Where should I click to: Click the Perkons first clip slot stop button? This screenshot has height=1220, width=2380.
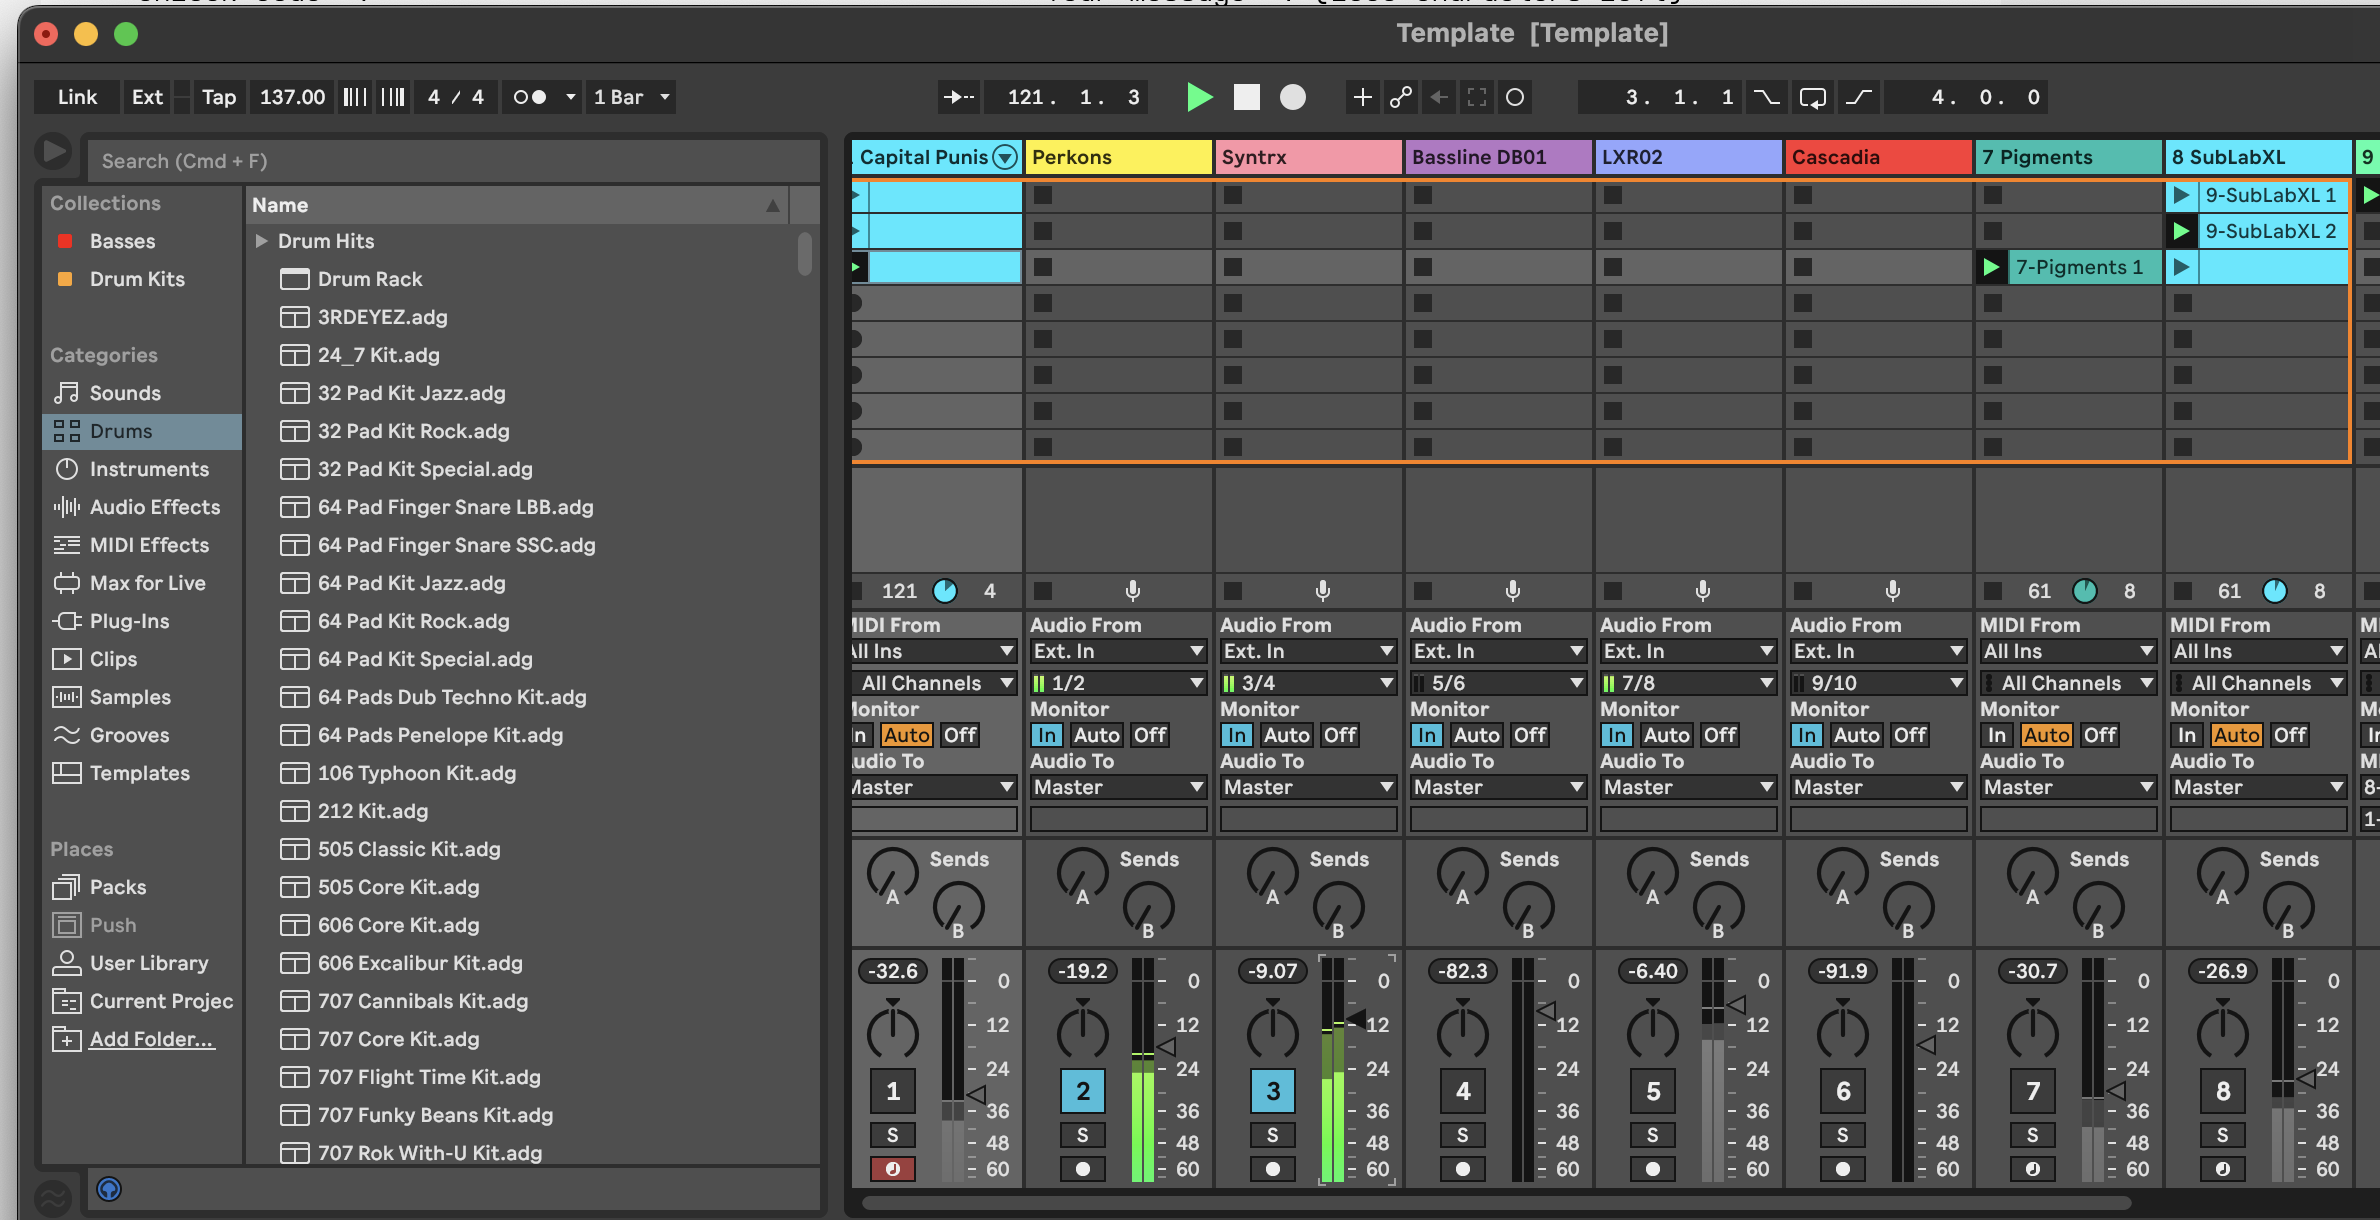coord(1043,195)
